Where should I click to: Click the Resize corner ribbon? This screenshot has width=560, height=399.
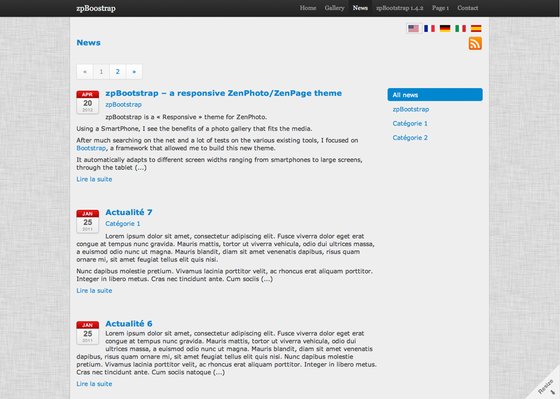[547, 386]
